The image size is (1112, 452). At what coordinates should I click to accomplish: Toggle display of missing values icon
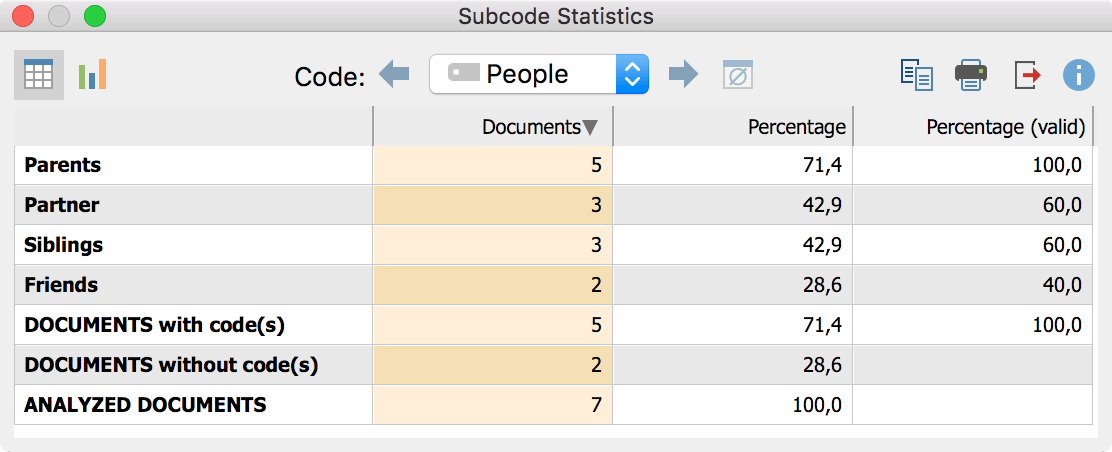click(x=738, y=75)
